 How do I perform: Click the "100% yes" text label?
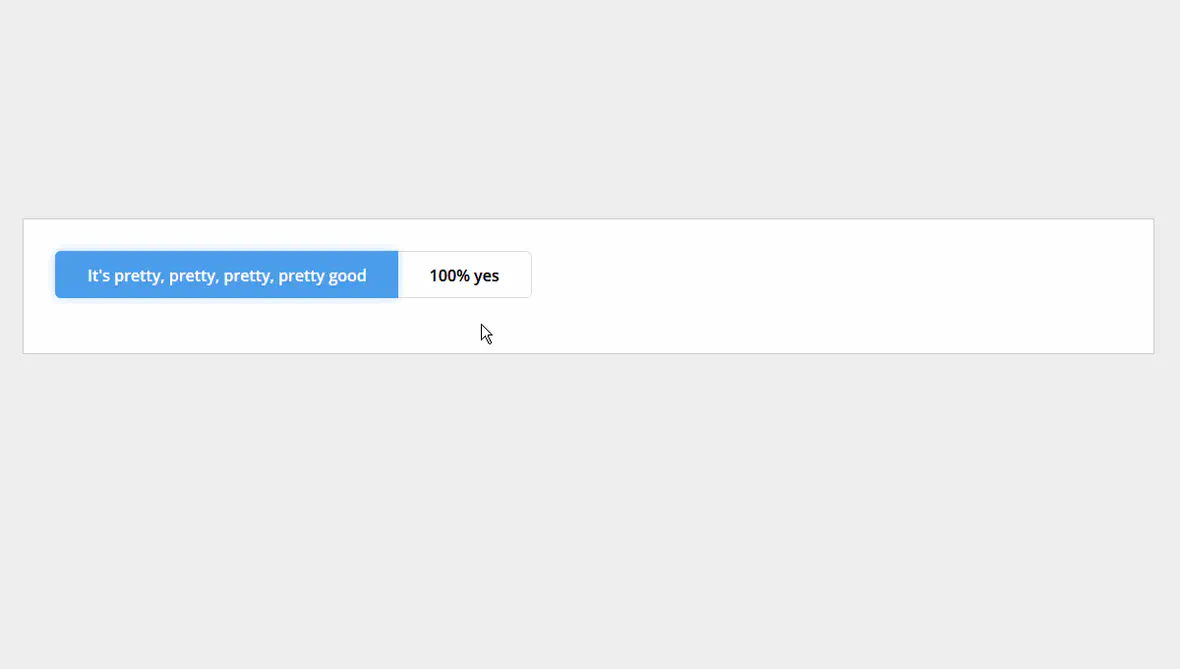(x=464, y=275)
